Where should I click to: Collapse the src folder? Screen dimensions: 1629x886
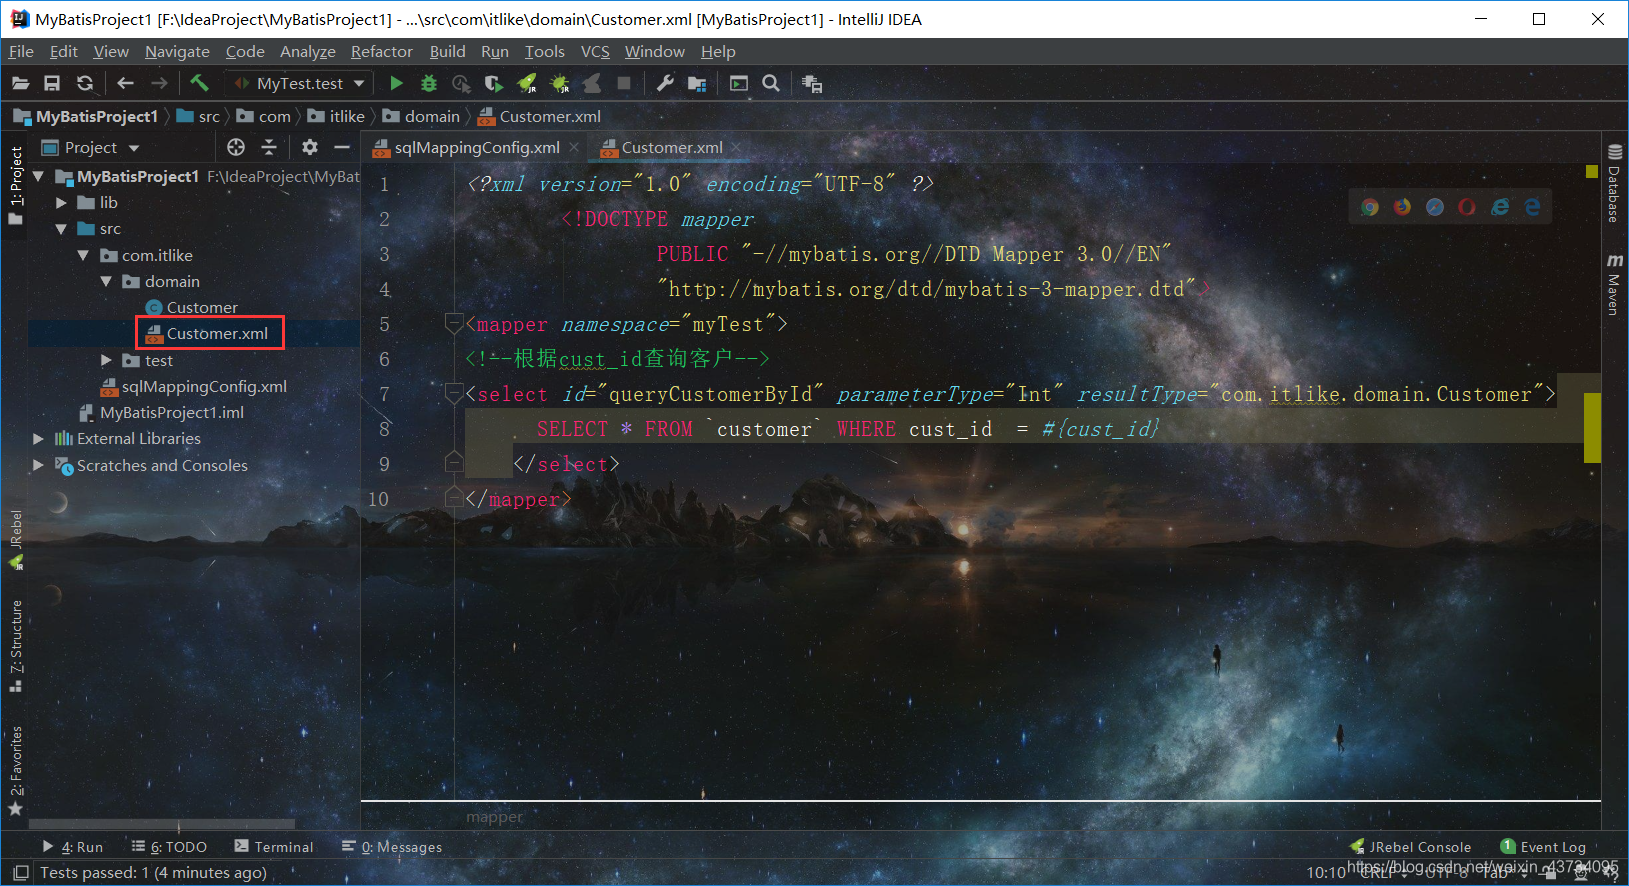click(61, 228)
